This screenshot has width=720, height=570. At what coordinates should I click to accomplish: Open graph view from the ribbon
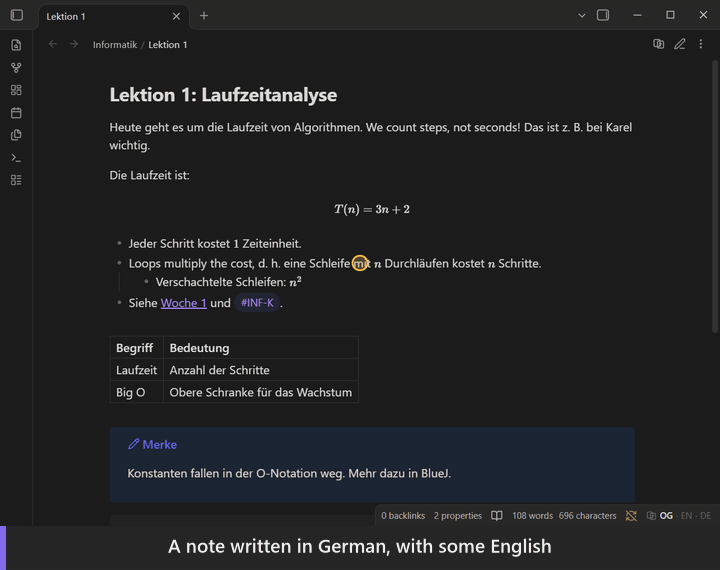pos(16,68)
